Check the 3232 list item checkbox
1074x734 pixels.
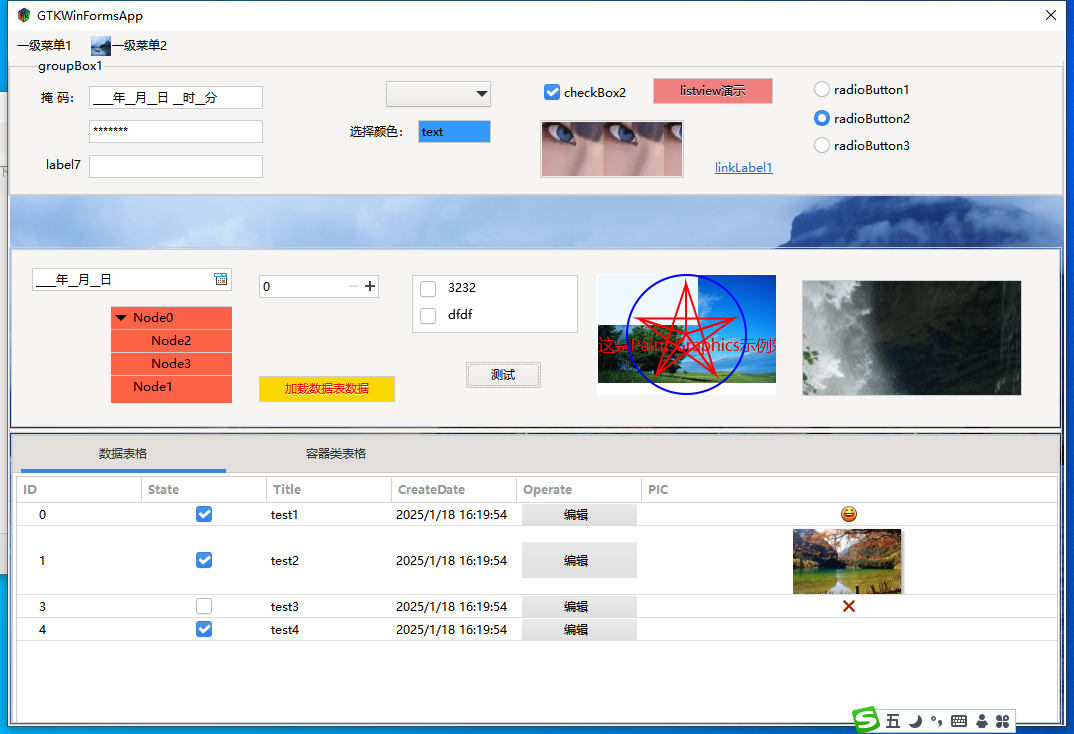click(x=428, y=289)
